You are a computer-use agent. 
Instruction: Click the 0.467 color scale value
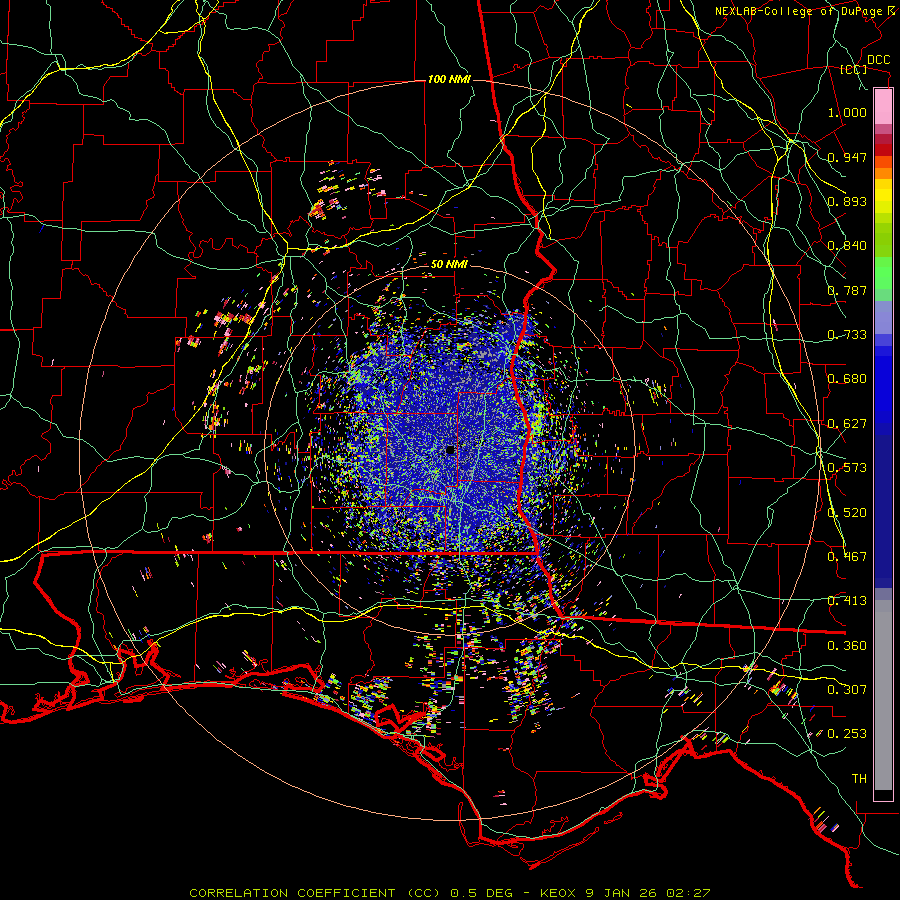pyautogui.click(x=847, y=557)
